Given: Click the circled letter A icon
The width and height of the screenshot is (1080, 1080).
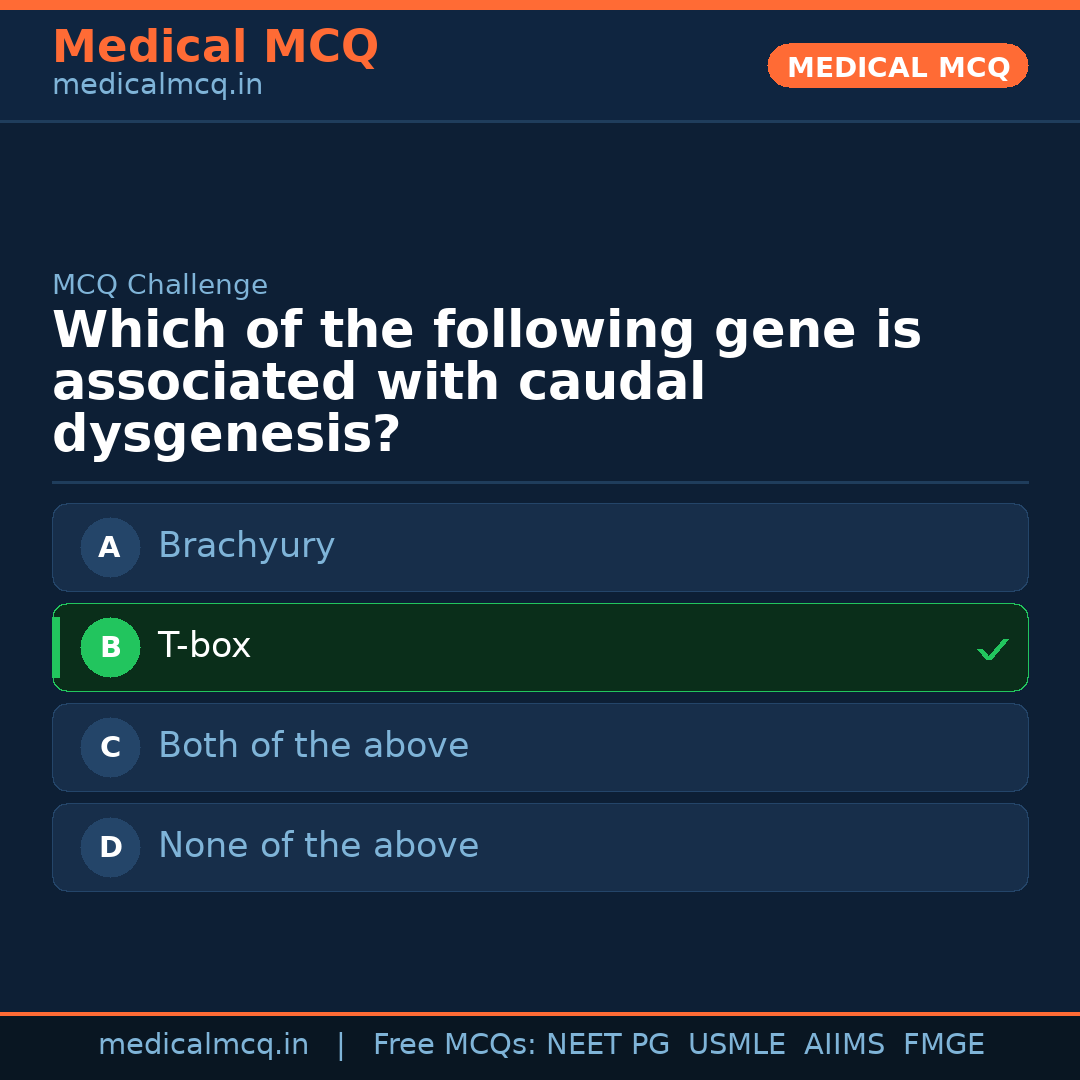Looking at the screenshot, I should click(x=110, y=547).
